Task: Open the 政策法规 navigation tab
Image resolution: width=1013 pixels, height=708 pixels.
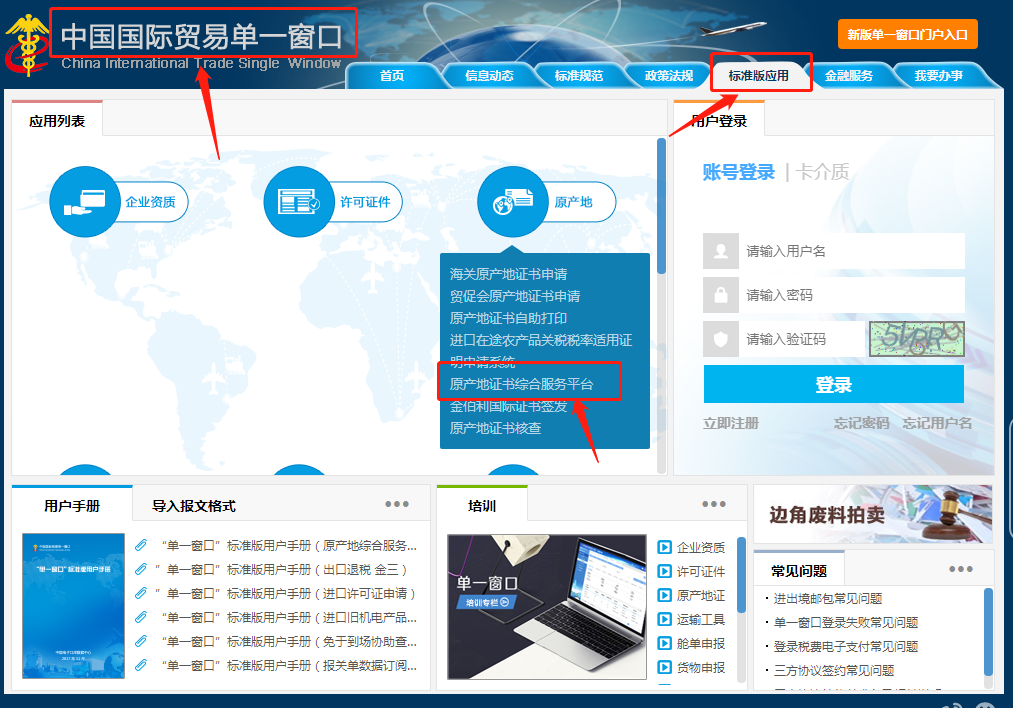Action: [669, 76]
